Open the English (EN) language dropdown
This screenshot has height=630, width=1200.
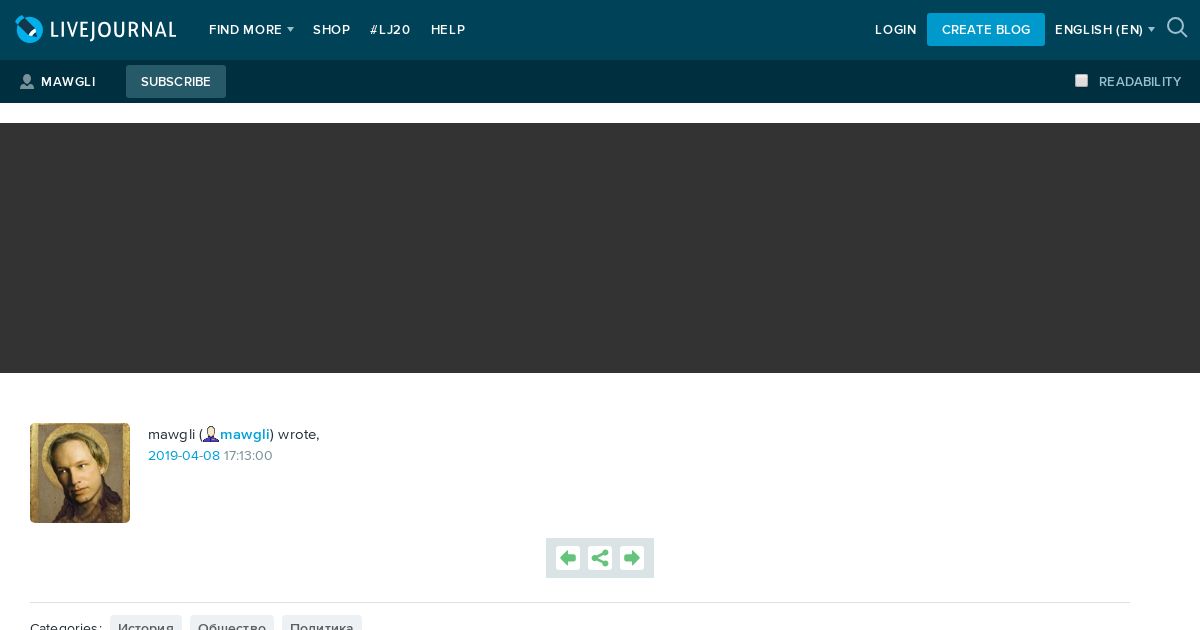click(1105, 30)
